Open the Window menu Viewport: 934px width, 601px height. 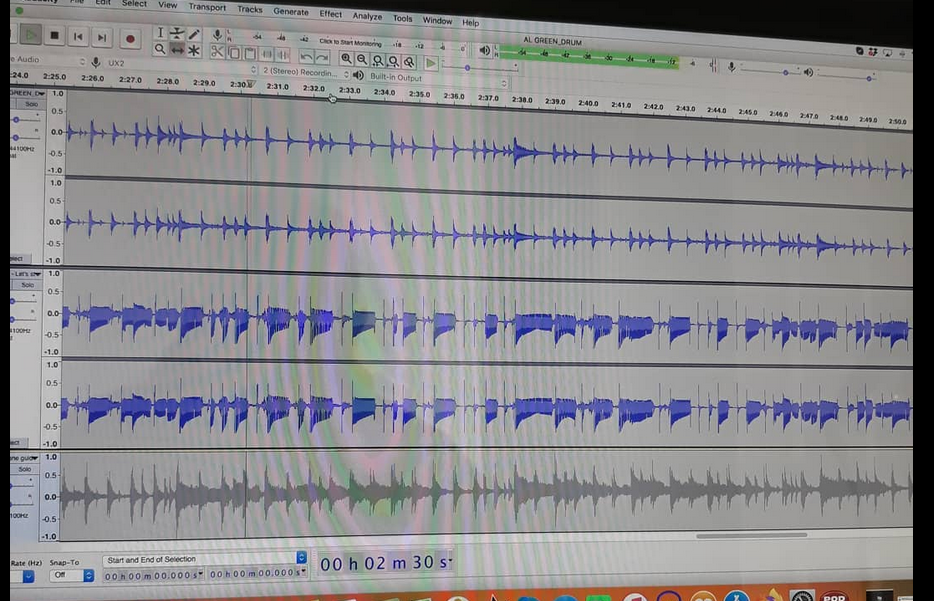[437, 20]
